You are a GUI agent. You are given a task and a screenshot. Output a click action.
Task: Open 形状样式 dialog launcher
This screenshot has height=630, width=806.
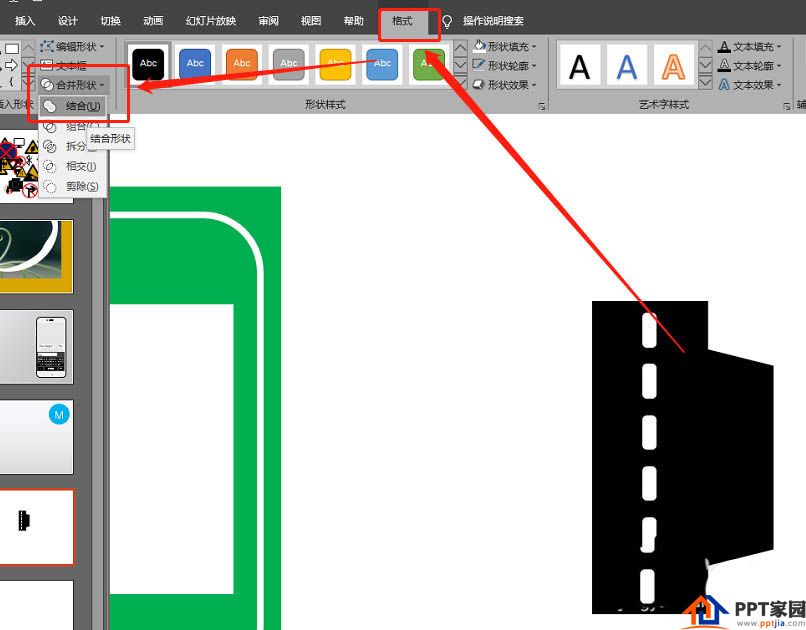(541, 106)
